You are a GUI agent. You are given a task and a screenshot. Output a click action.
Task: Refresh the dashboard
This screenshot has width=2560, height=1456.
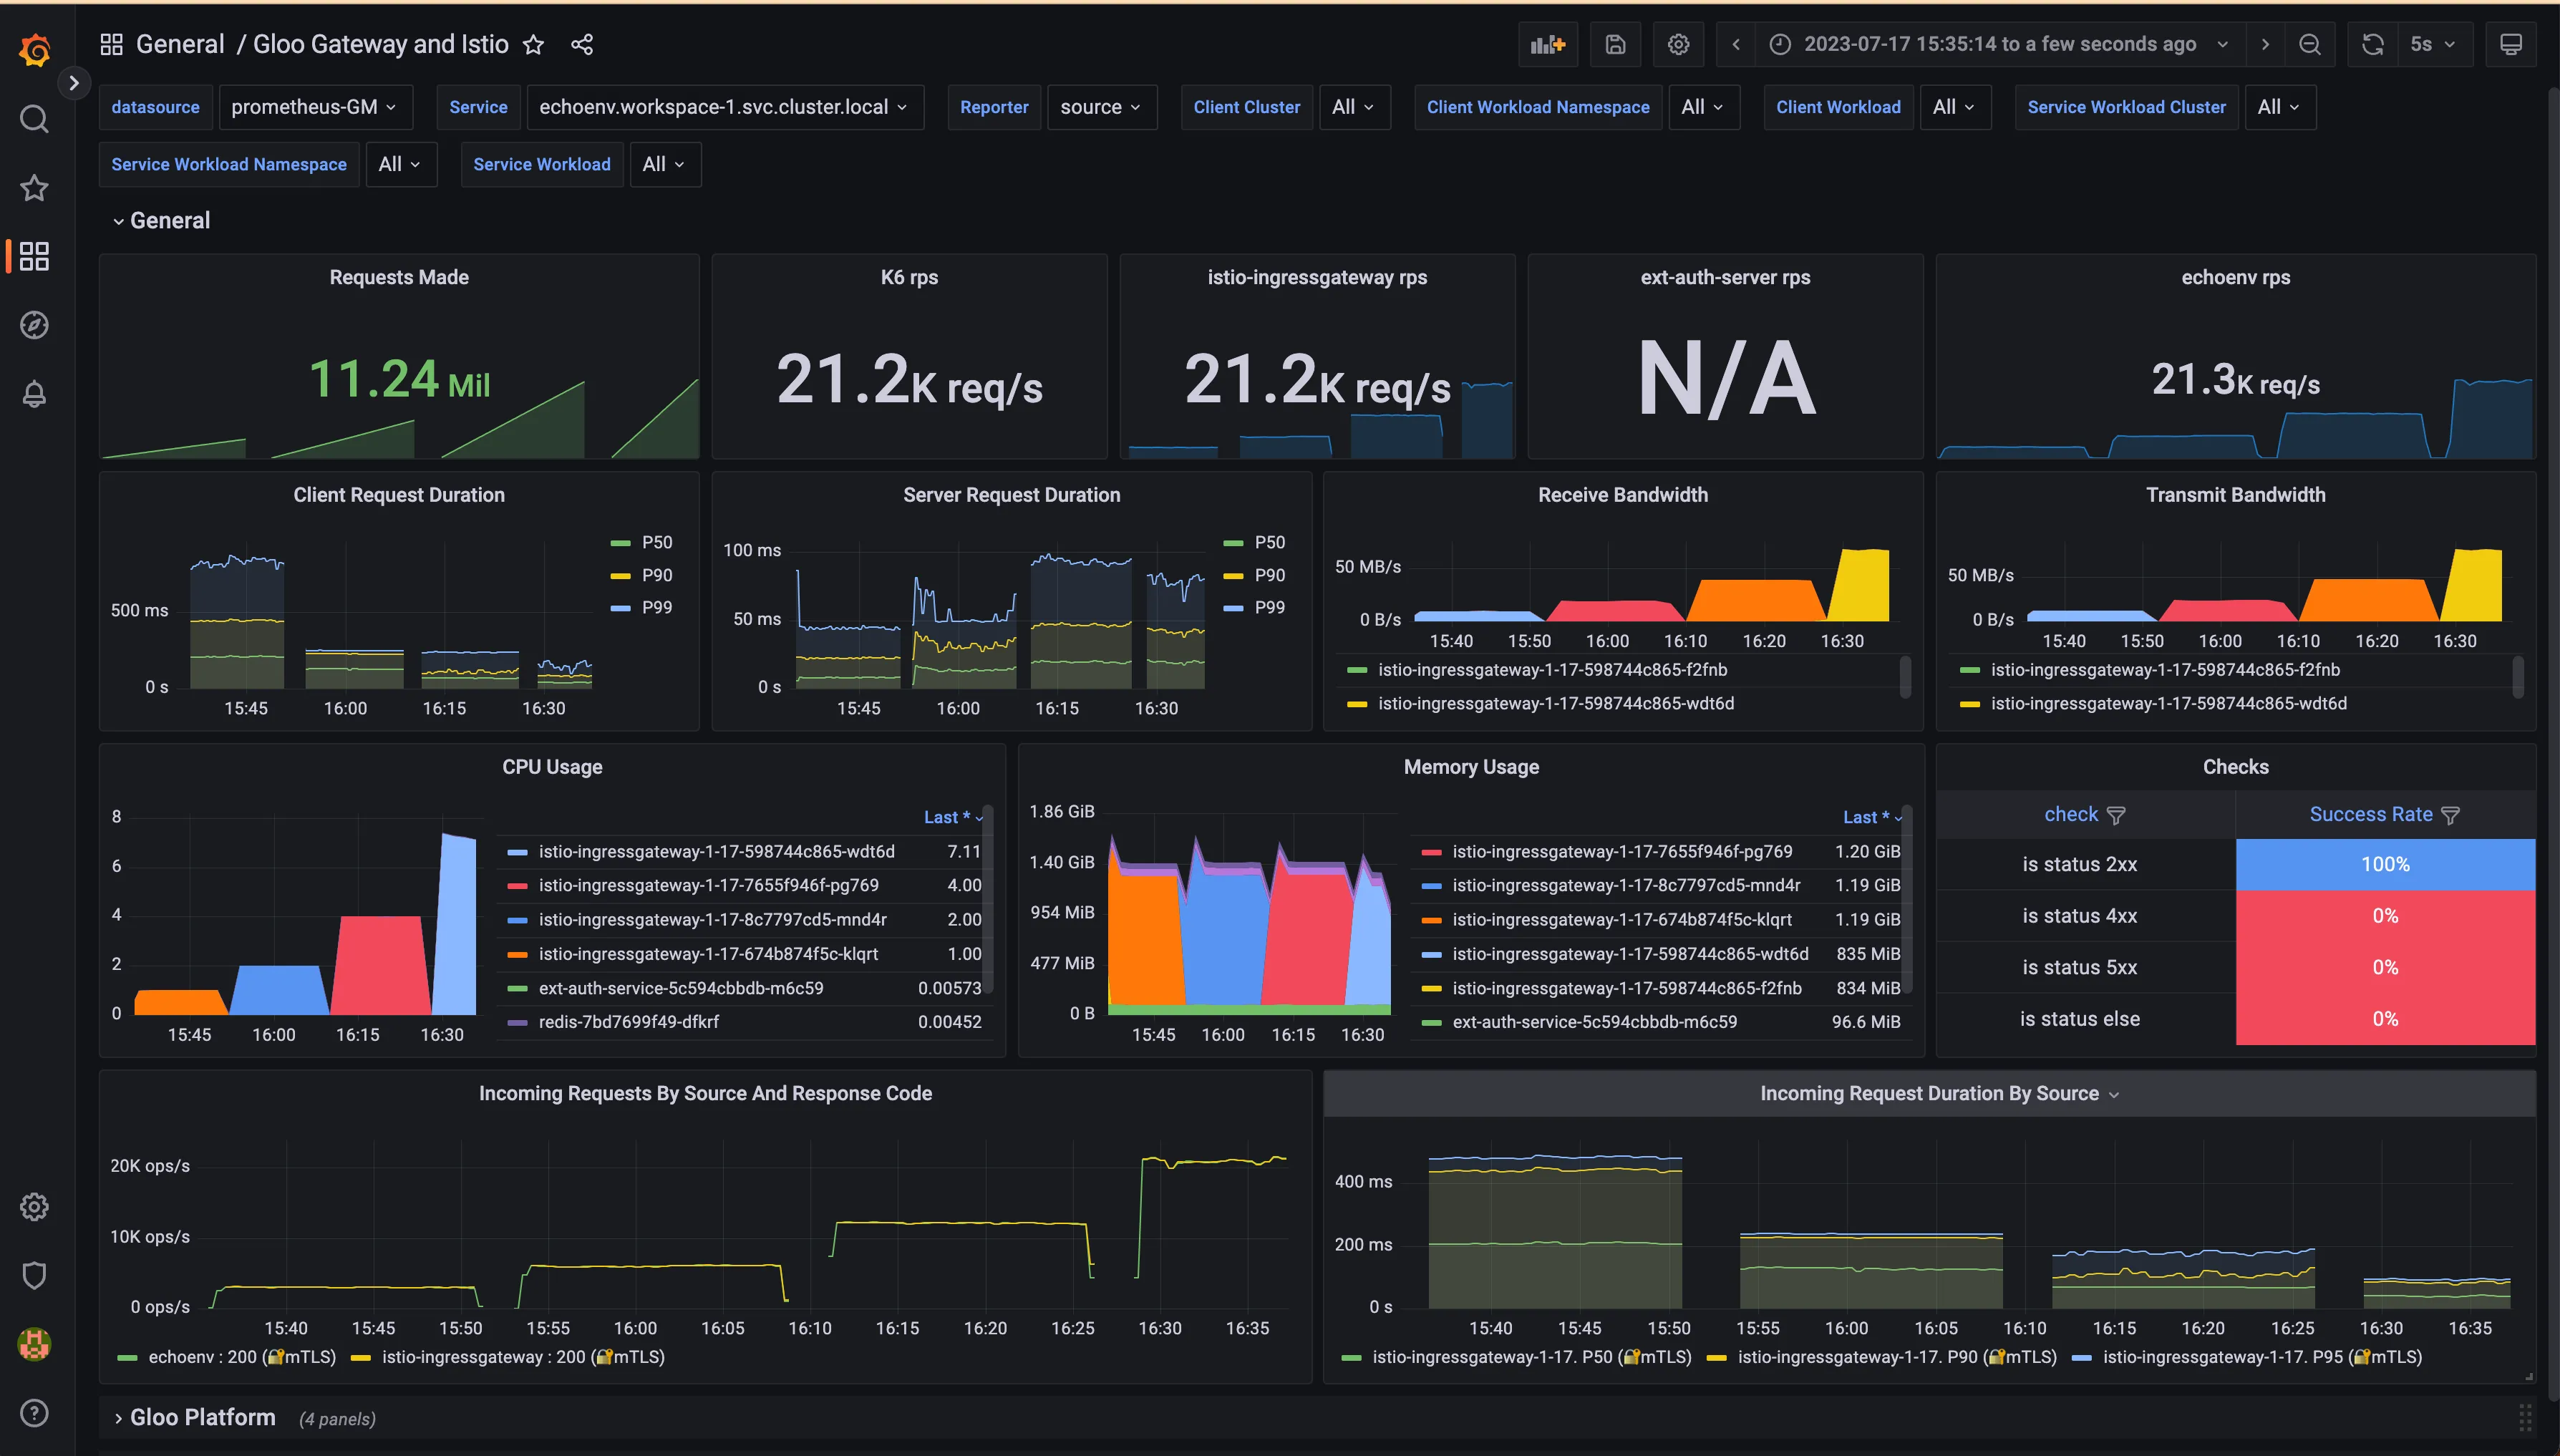point(2373,44)
